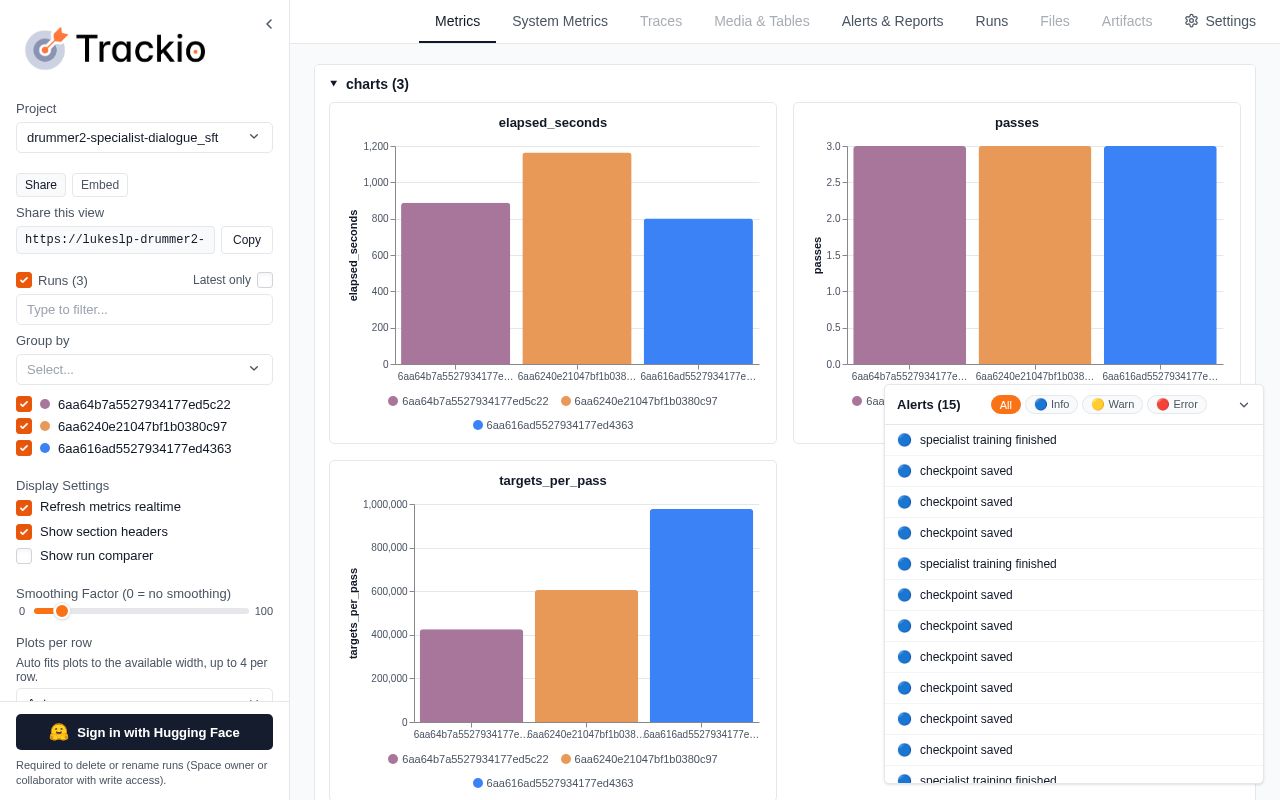Viewport: 1280px width, 800px height.
Task: Click the Hugging Face emoji icon
Action: [59, 732]
